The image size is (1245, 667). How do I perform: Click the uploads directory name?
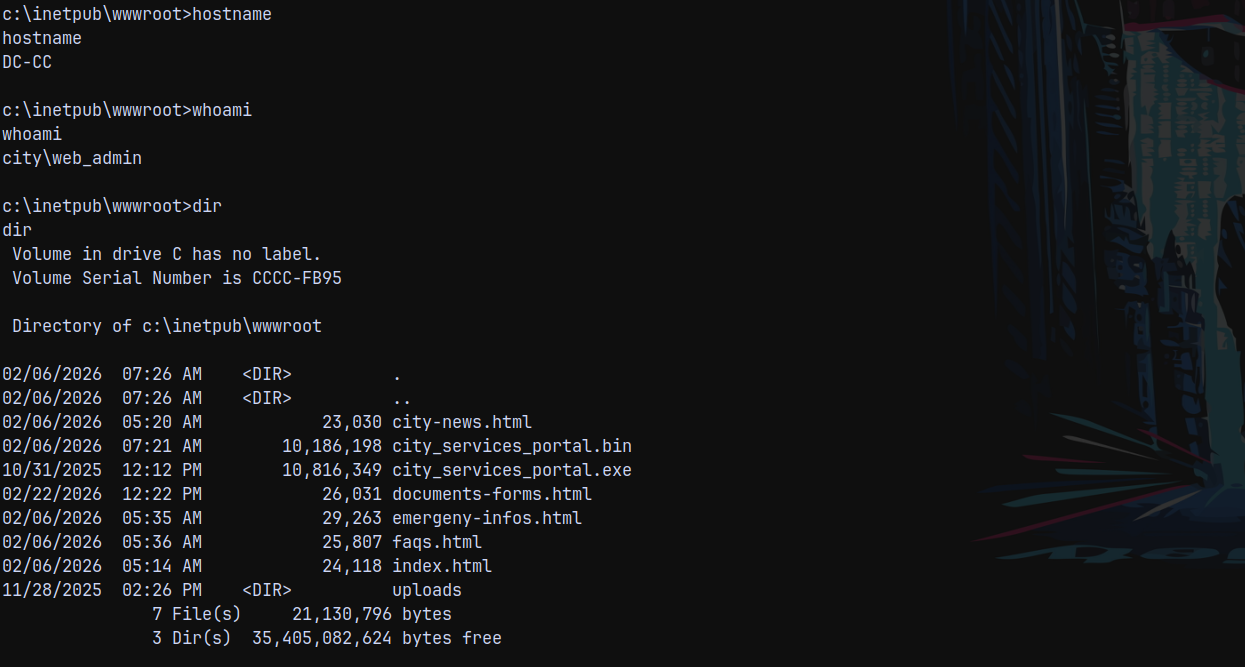coord(426,590)
